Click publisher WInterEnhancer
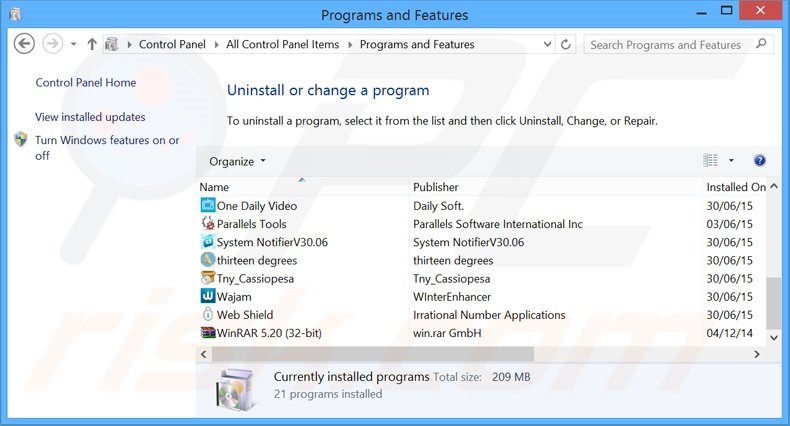Screen dimensions: 790x426 pos(451,297)
